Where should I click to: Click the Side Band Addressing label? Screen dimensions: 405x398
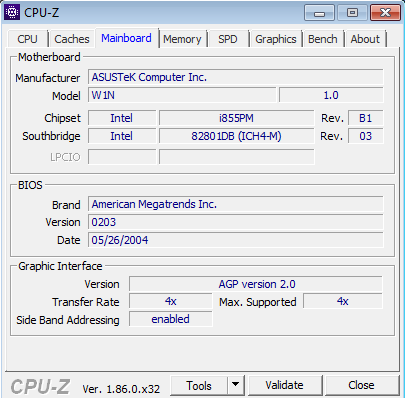pos(68,320)
